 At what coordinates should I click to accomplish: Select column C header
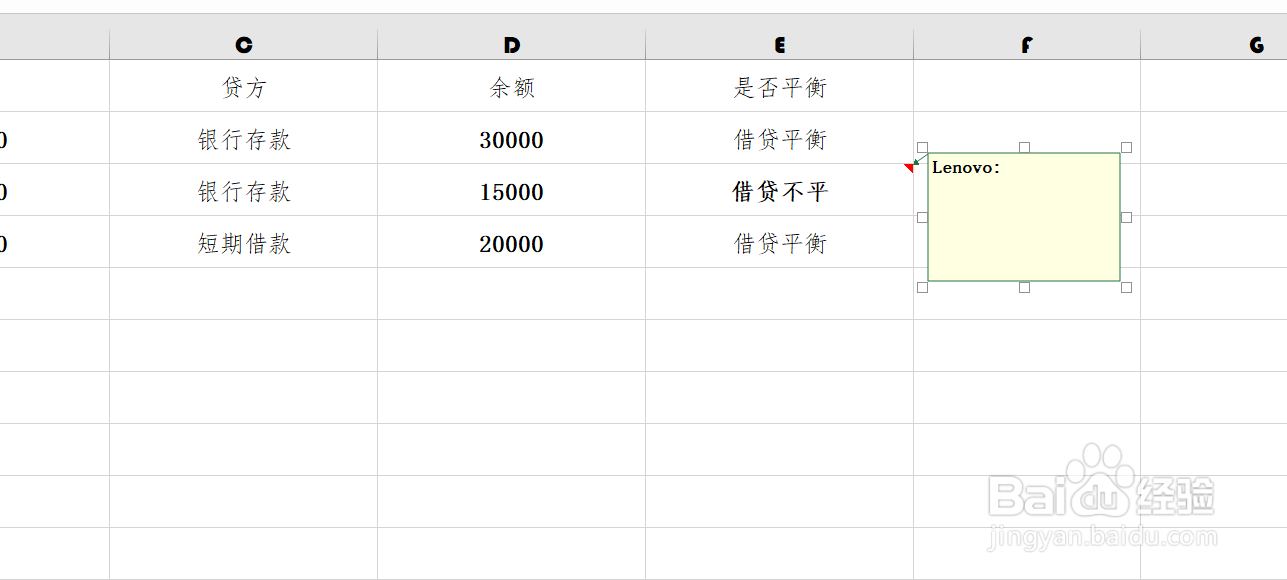[244, 45]
